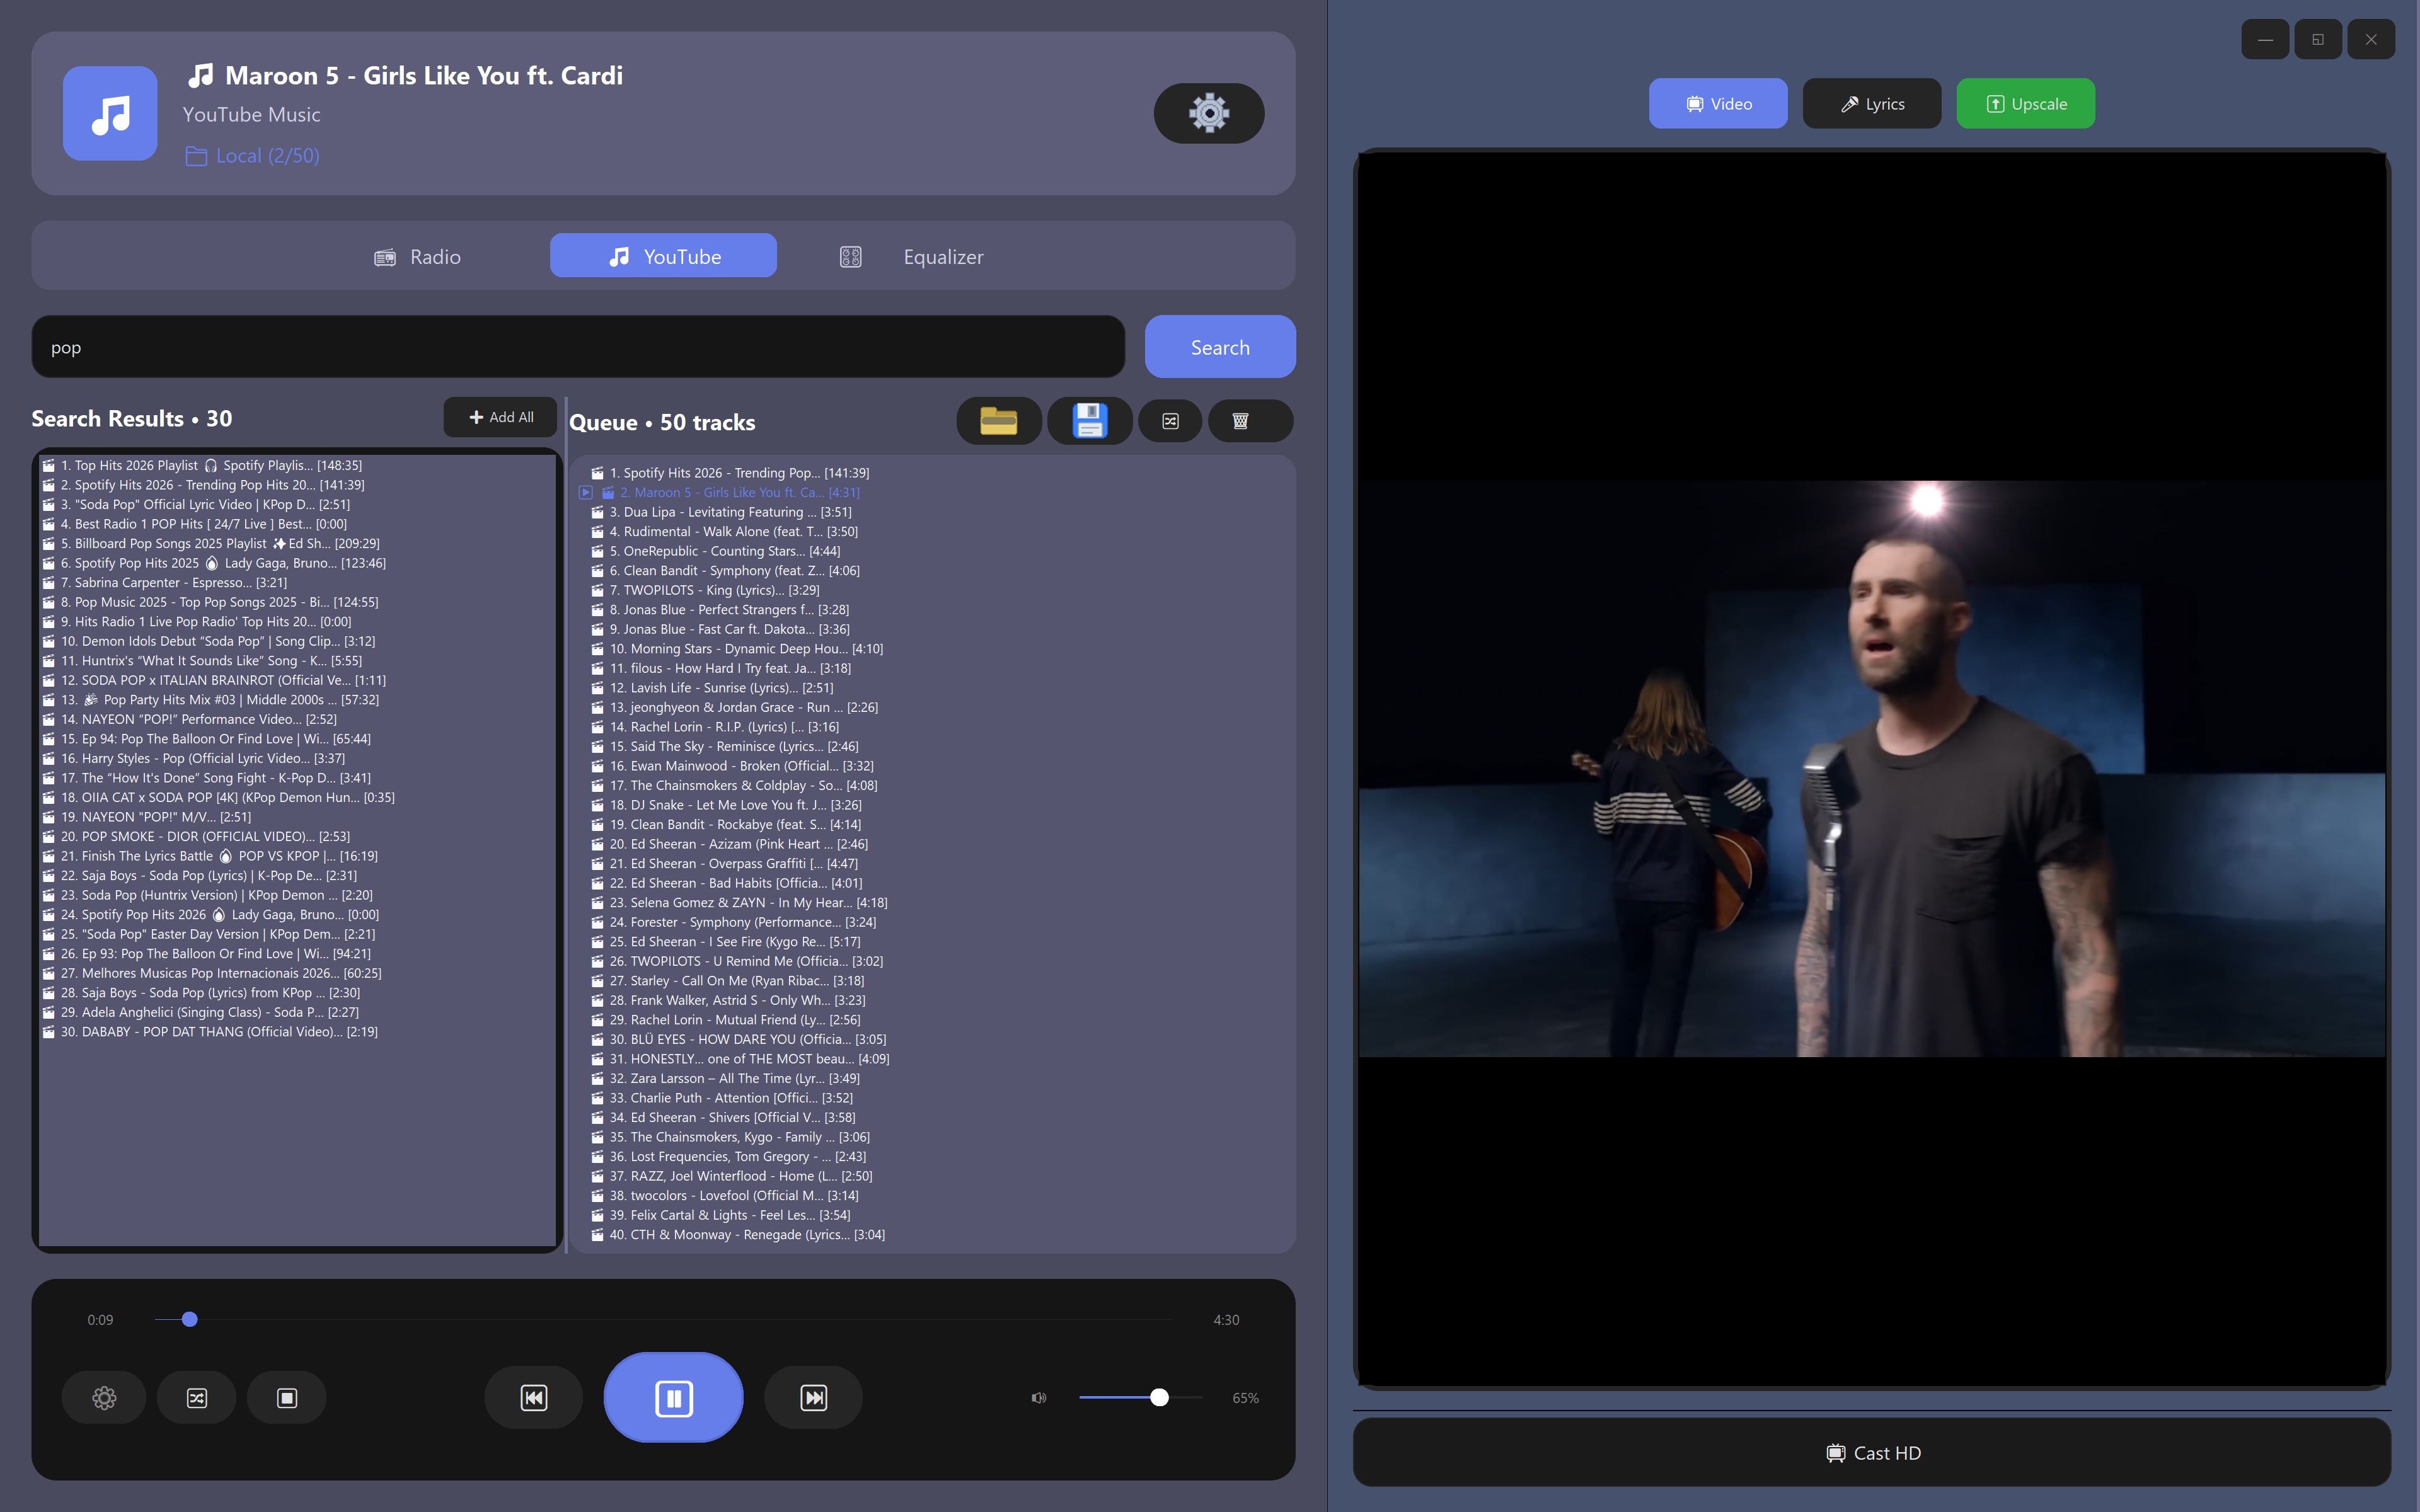The image size is (2420, 1512).
Task: Enable Lyrics display mode
Action: [x=1871, y=103]
